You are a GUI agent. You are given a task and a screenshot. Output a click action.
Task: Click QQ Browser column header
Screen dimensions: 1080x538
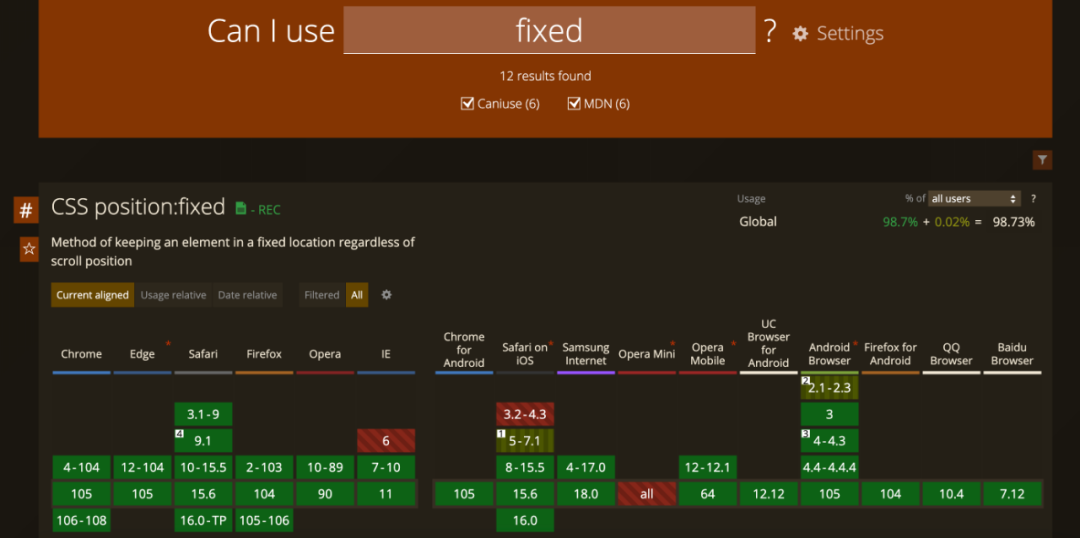951,354
